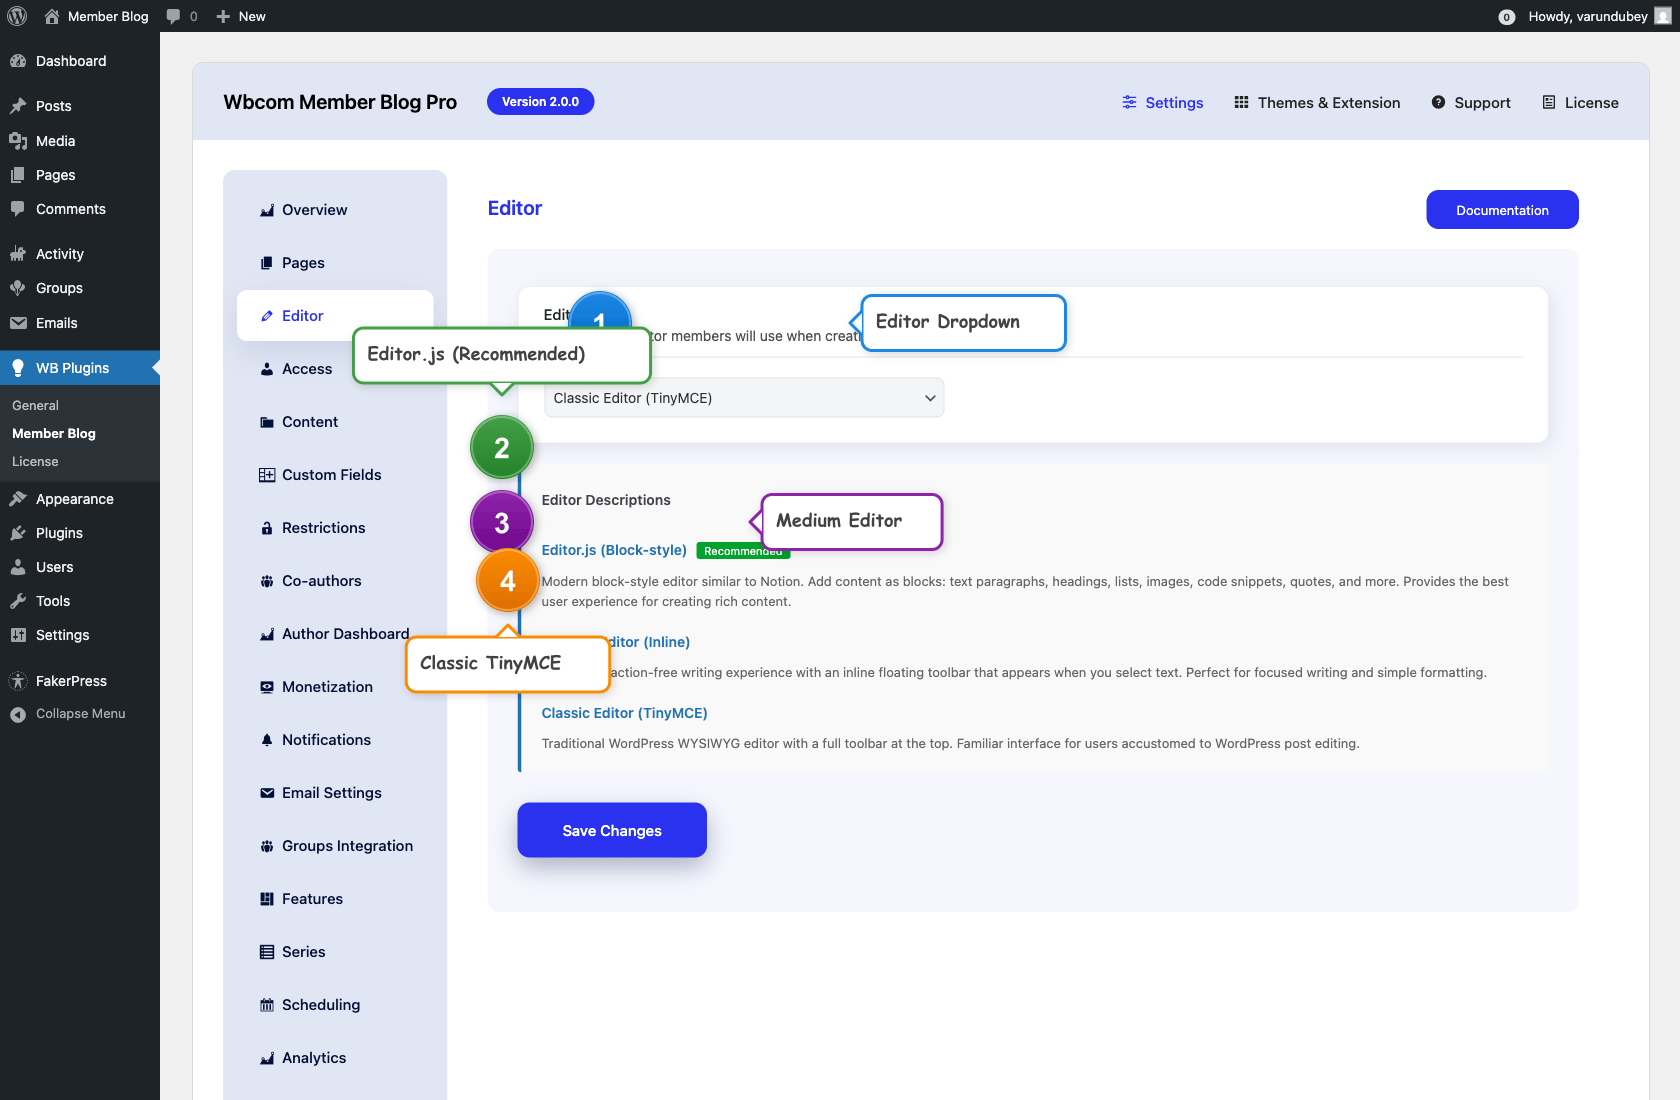The width and height of the screenshot is (1680, 1100).
Task: Expand the New menu in admin bar
Action: point(240,16)
